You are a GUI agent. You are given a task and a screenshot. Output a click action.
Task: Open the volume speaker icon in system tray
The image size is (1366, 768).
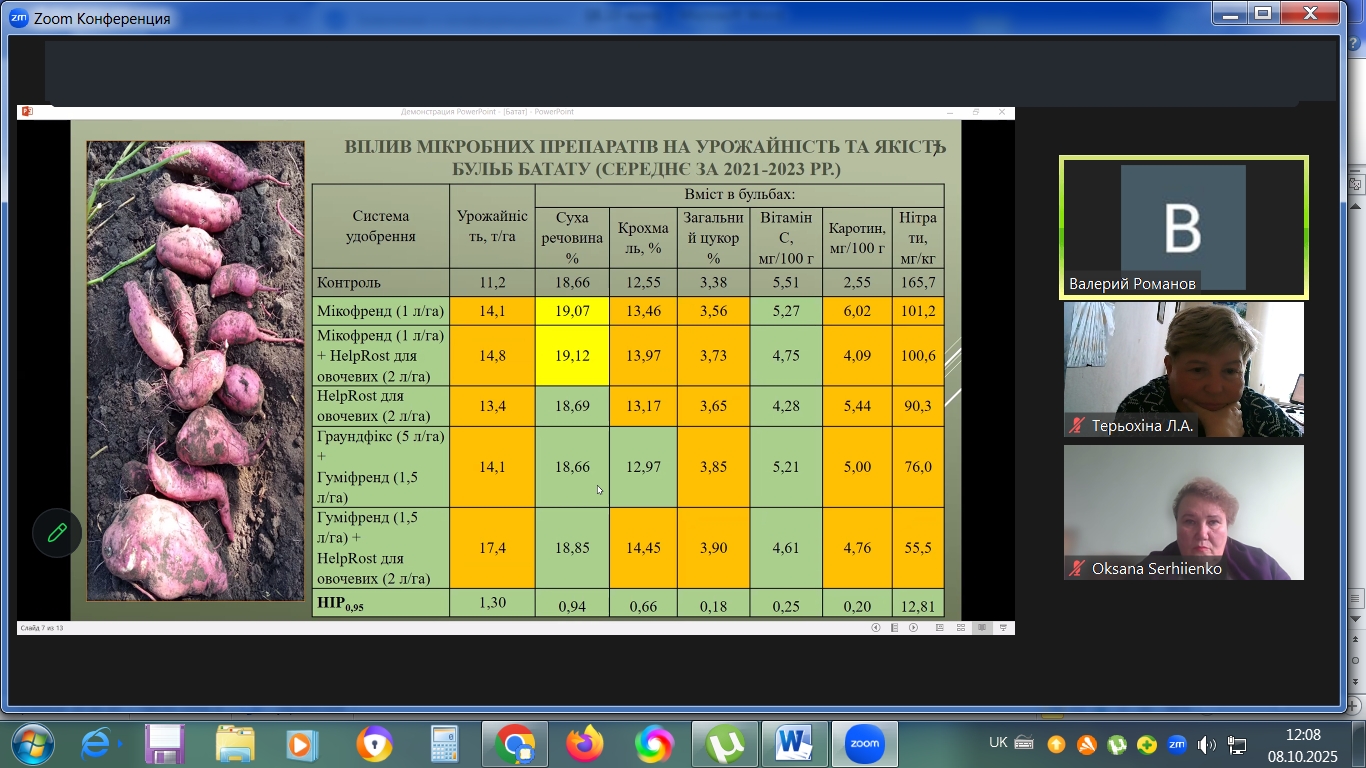coord(1206,745)
